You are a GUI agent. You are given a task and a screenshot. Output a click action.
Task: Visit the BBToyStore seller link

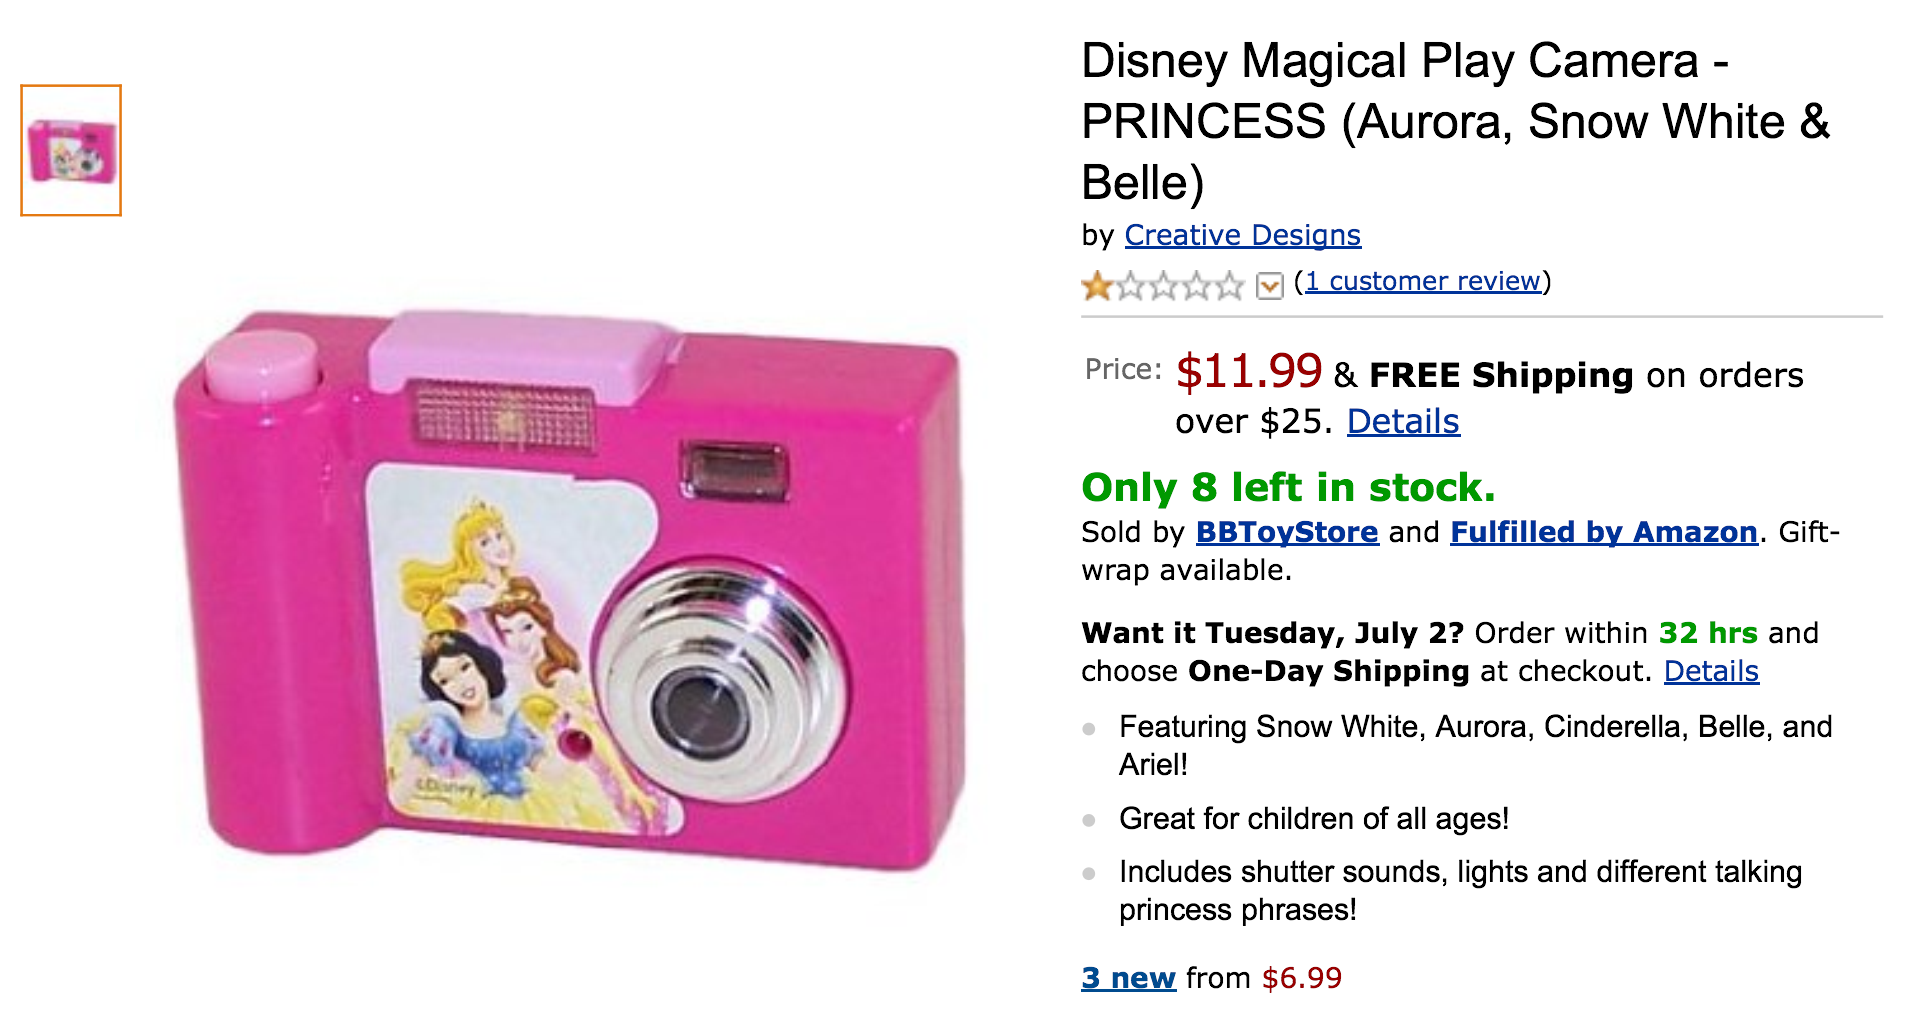pos(1287,532)
